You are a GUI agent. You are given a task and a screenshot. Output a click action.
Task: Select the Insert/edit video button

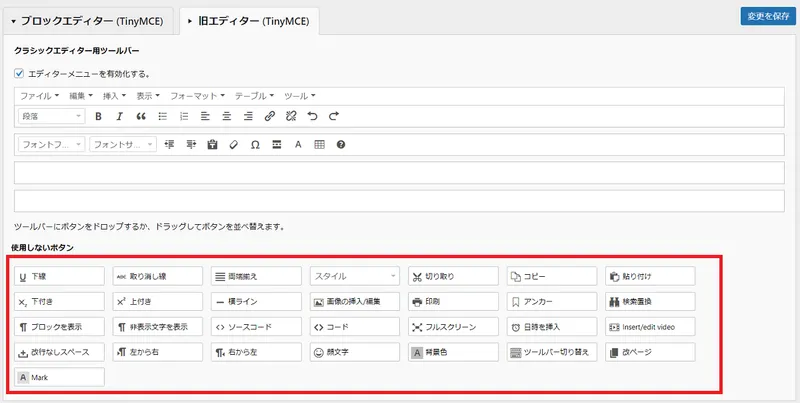coord(650,327)
